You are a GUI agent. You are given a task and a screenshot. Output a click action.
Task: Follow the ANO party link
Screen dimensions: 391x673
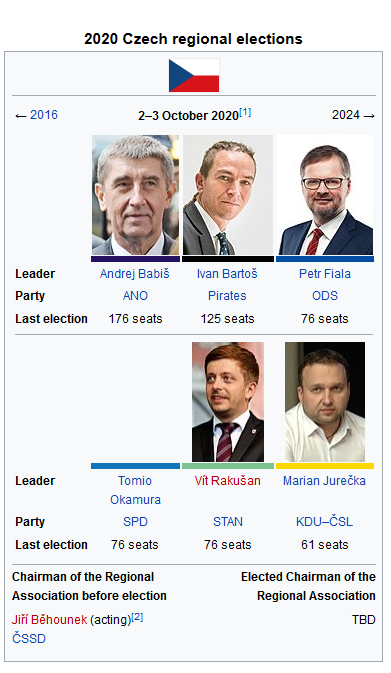pos(135,296)
